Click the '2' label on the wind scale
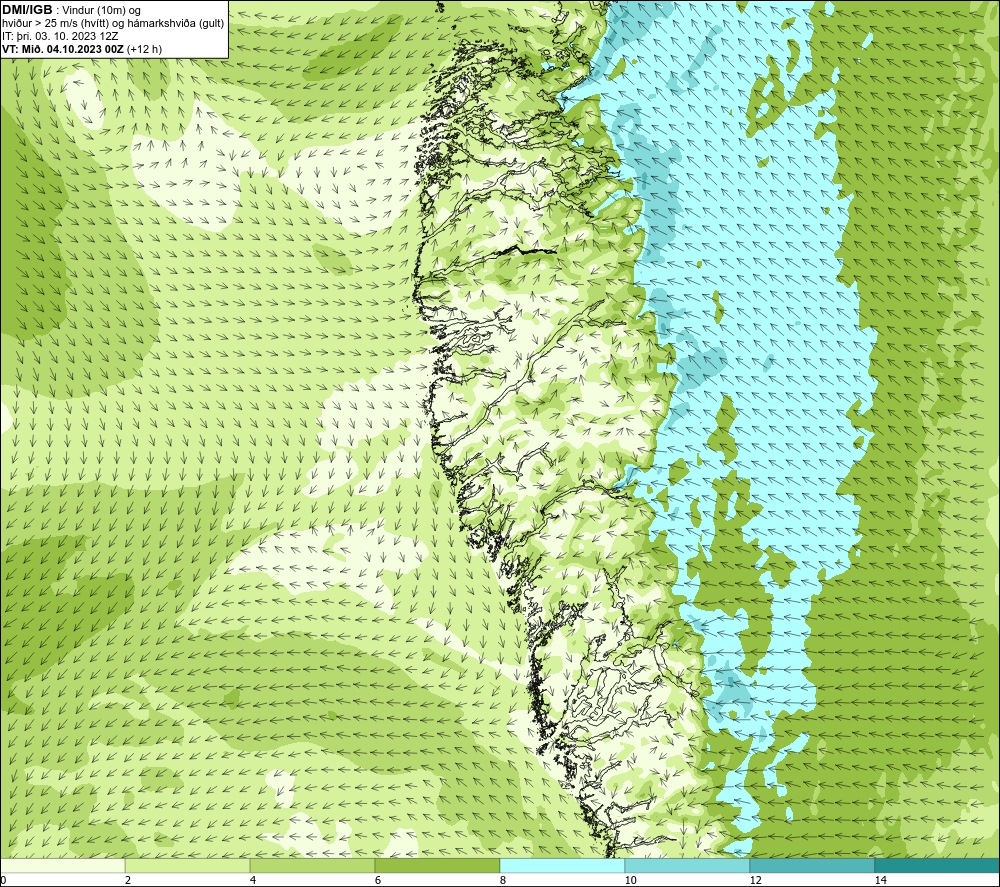The width and height of the screenshot is (1000, 887). point(128,880)
